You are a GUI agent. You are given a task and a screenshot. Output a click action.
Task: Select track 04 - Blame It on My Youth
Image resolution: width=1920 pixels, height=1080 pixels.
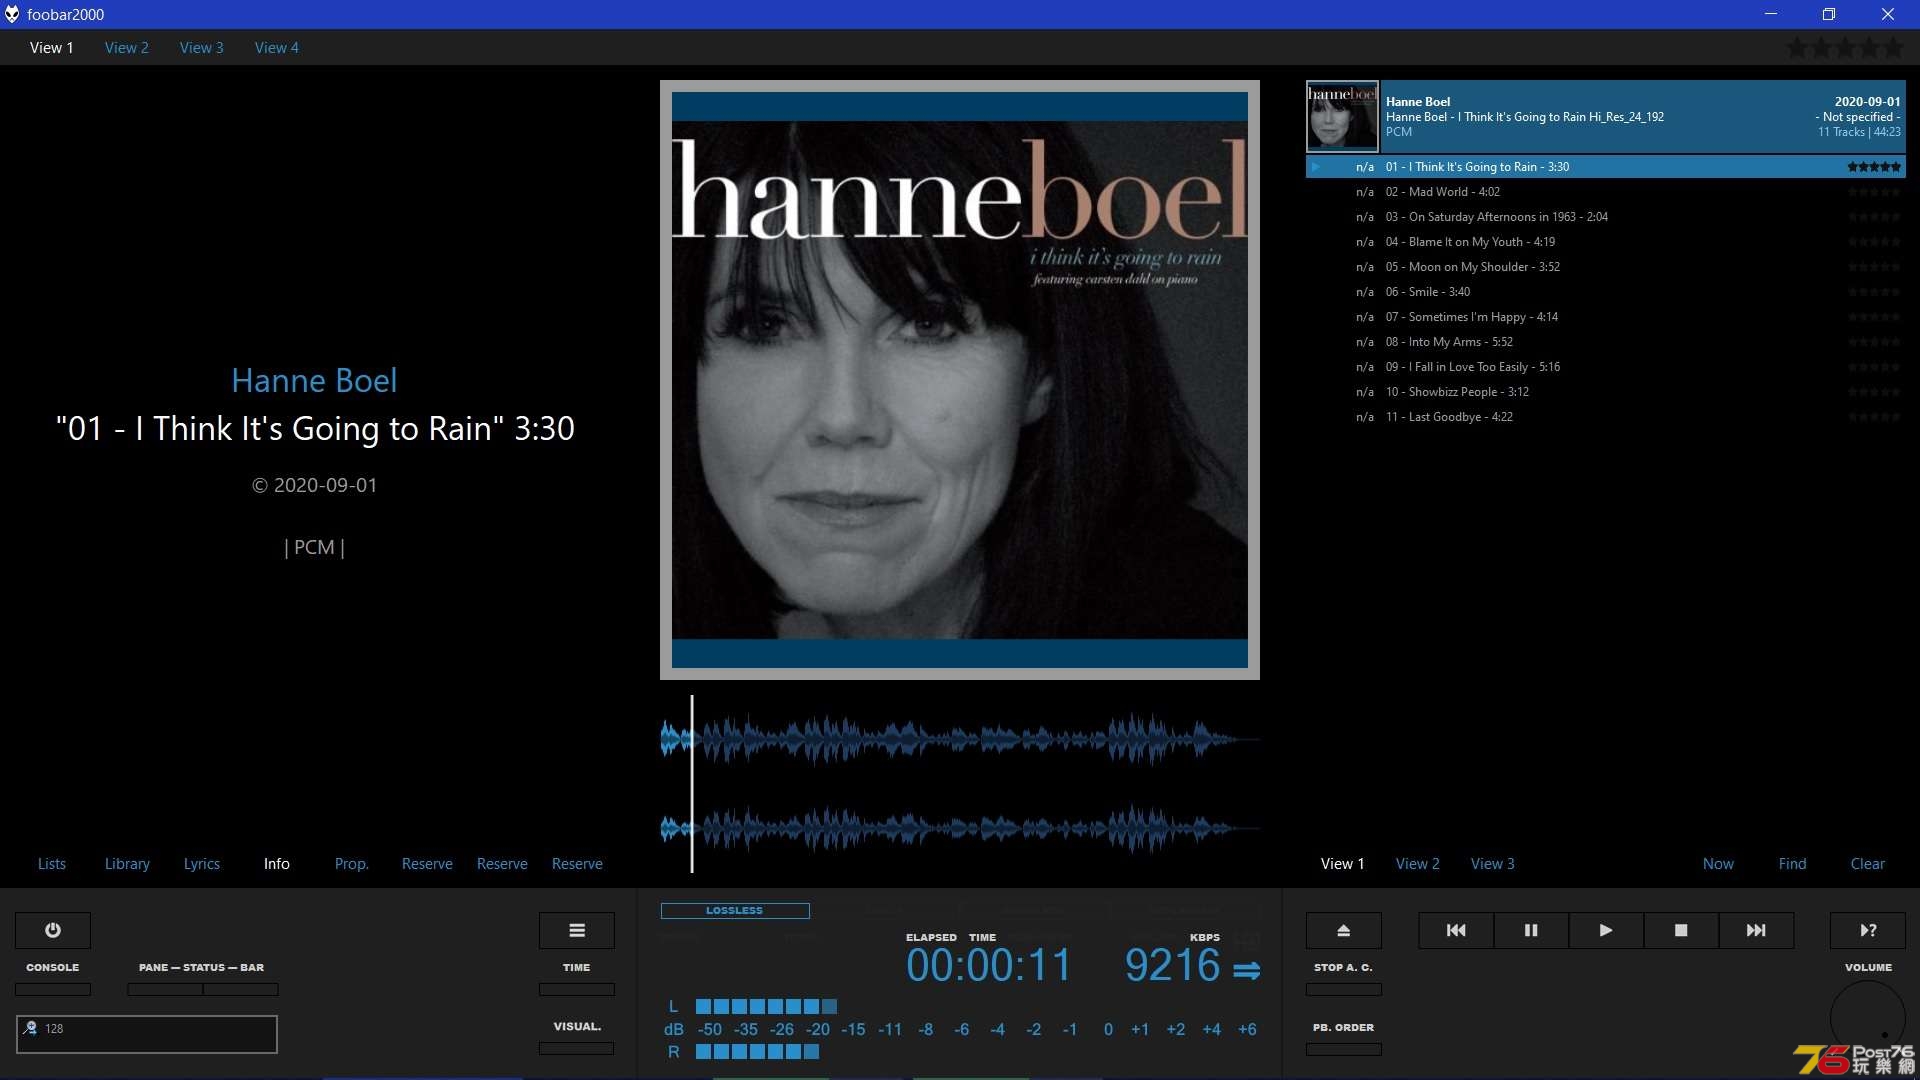point(1606,242)
